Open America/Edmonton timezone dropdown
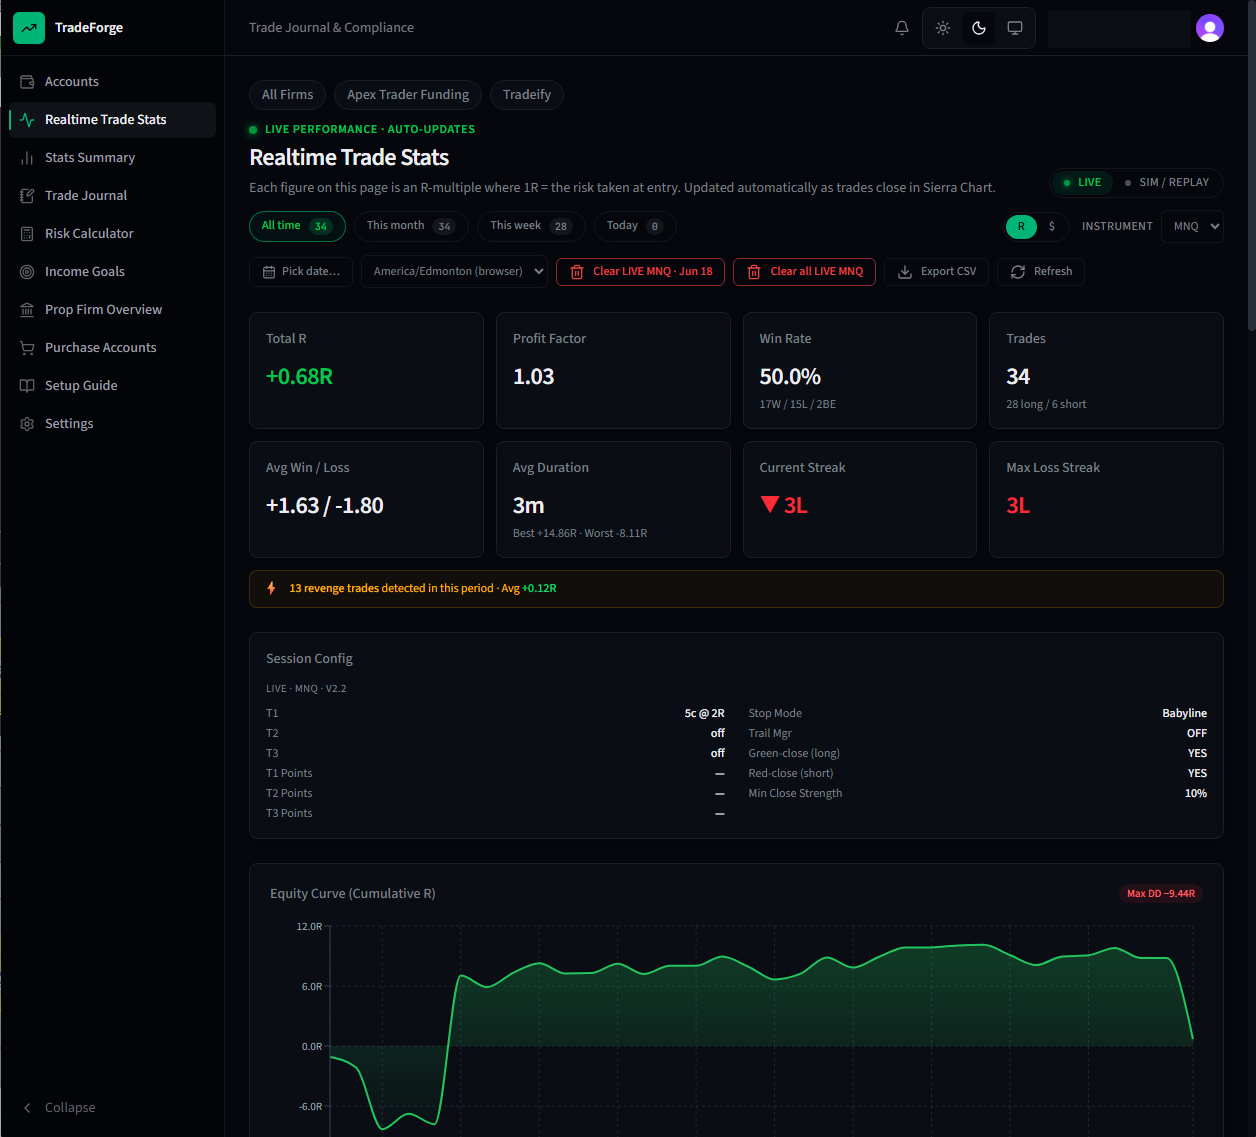This screenshot has height=1137, width=1256. (454, 272)
